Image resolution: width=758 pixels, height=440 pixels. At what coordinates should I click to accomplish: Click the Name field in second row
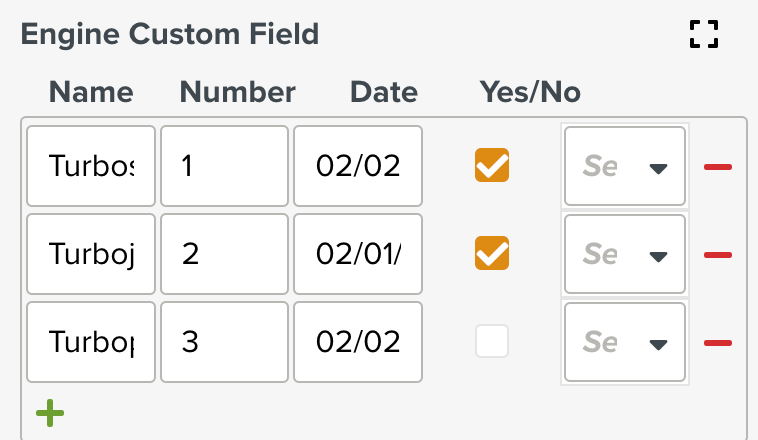[91, 255]
